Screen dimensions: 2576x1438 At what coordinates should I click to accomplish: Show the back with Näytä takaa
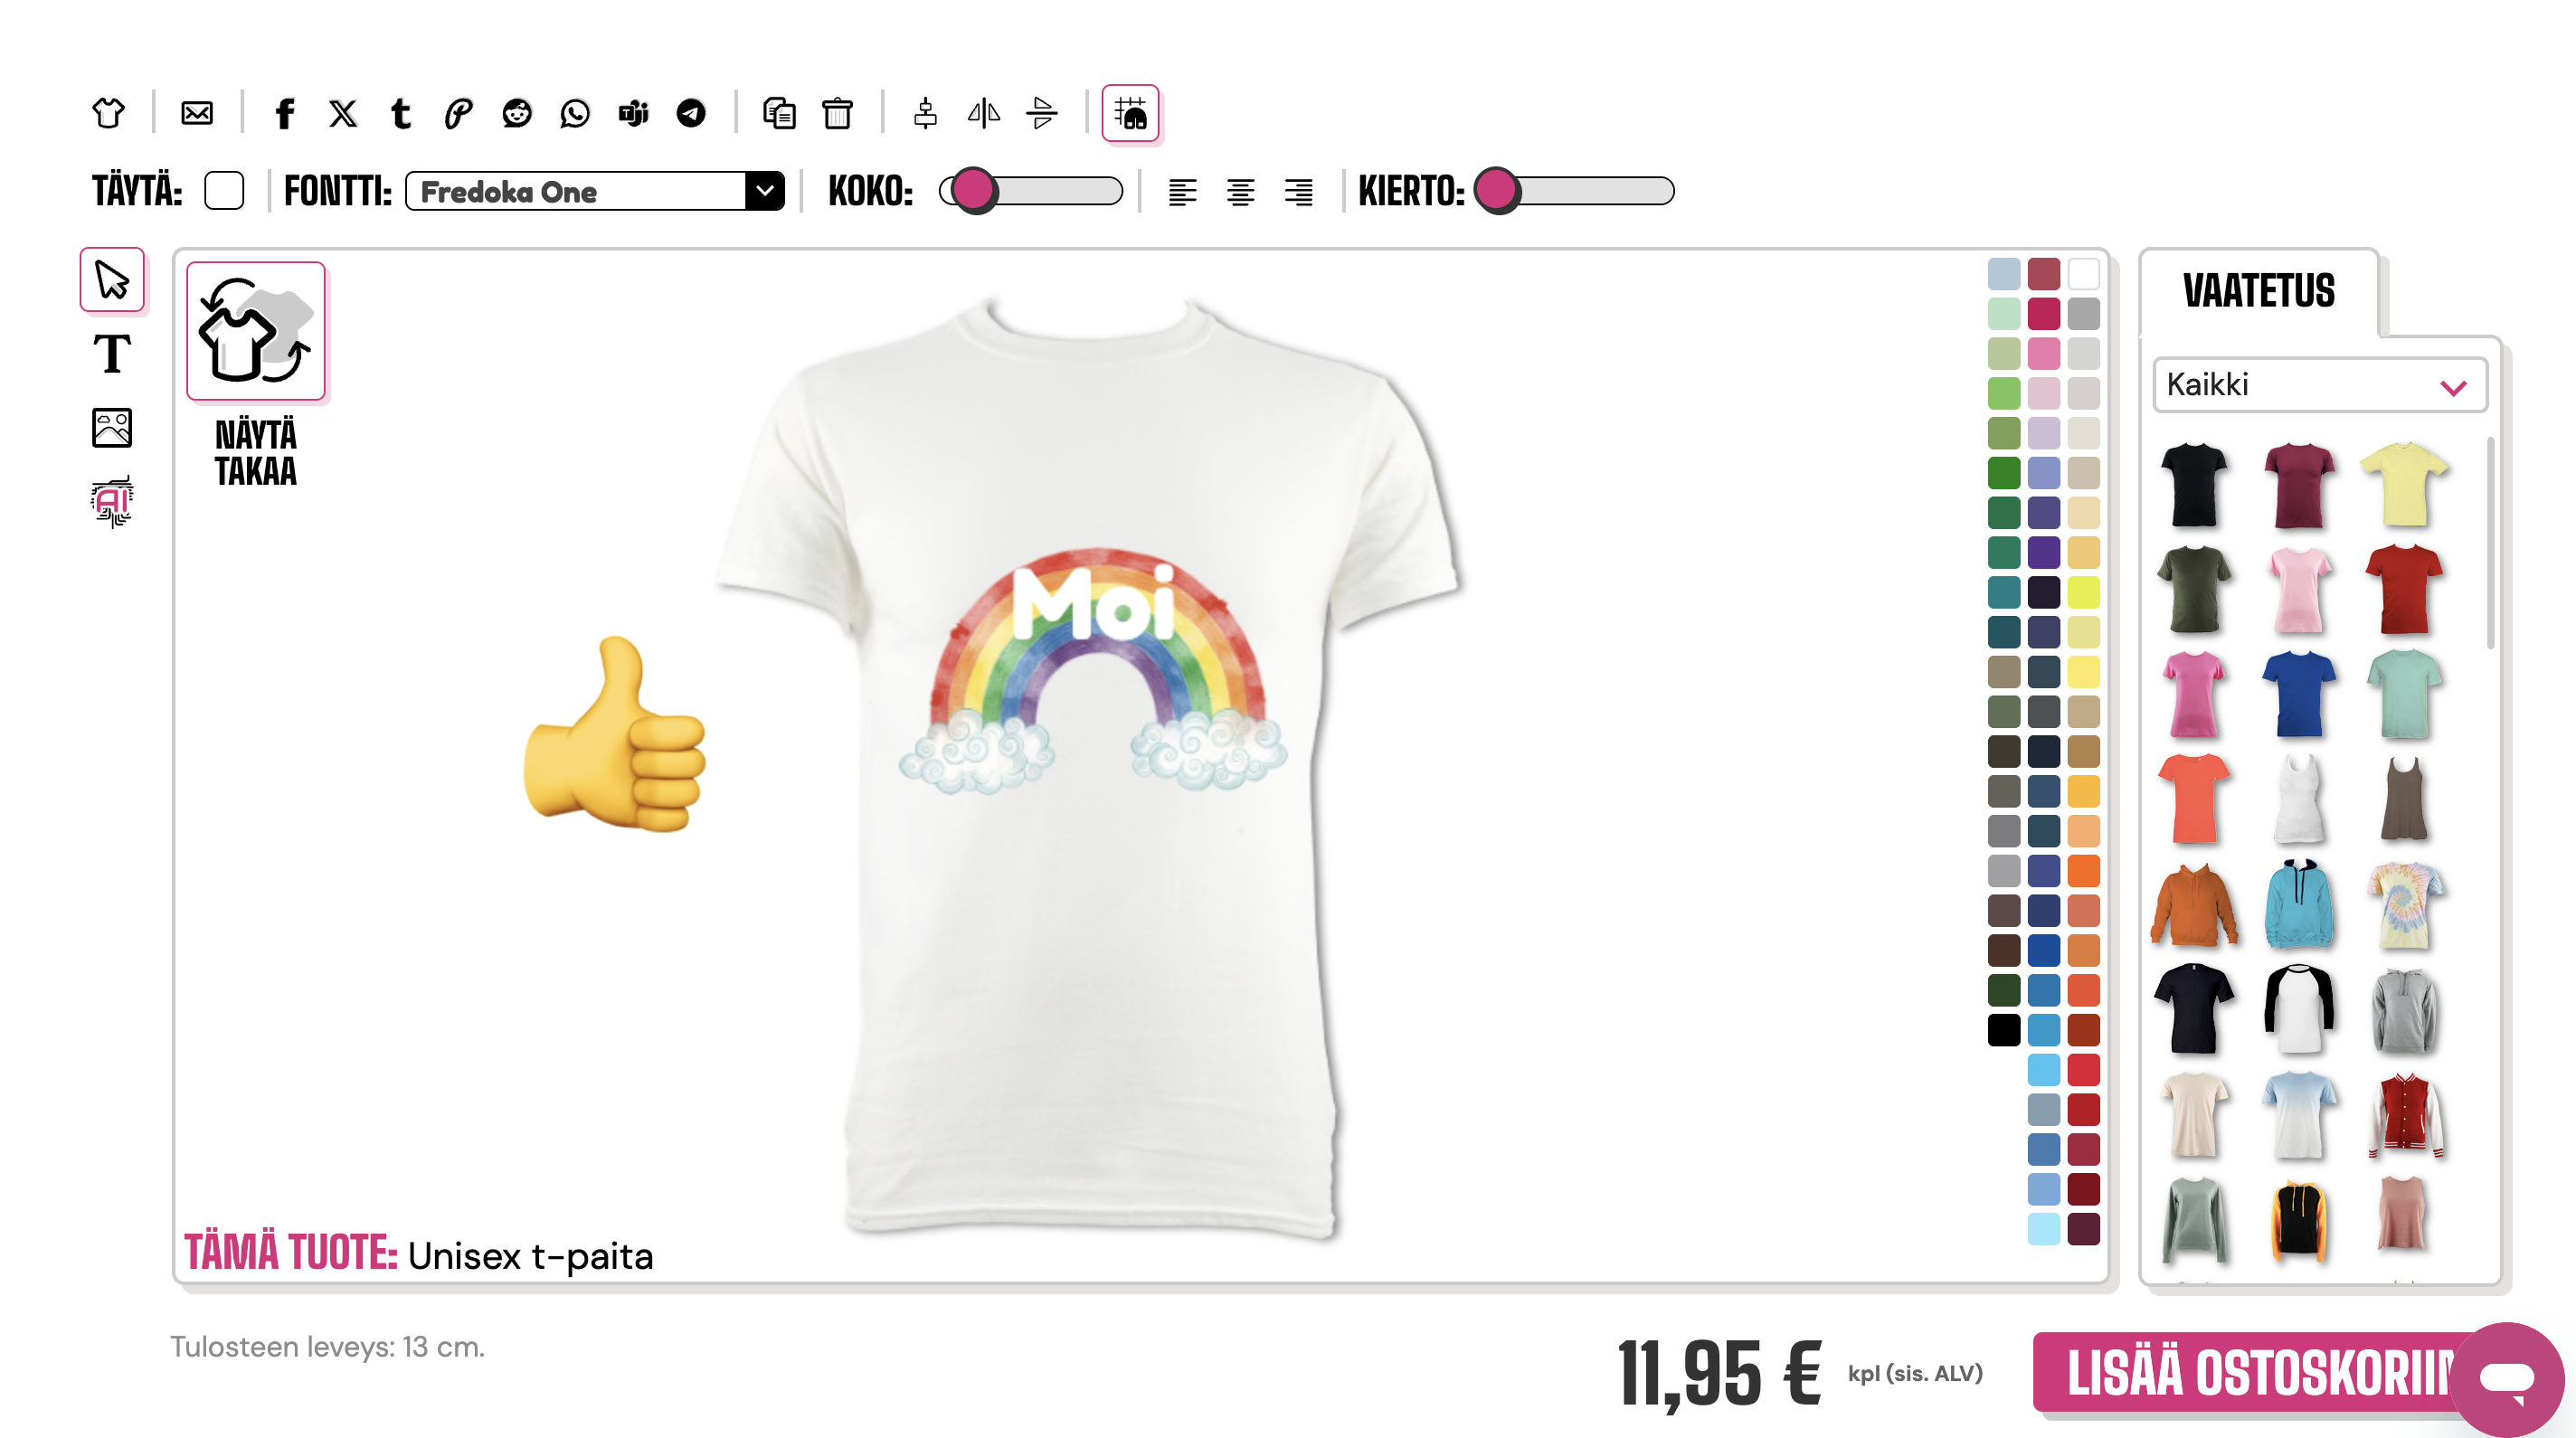[256, 332]
